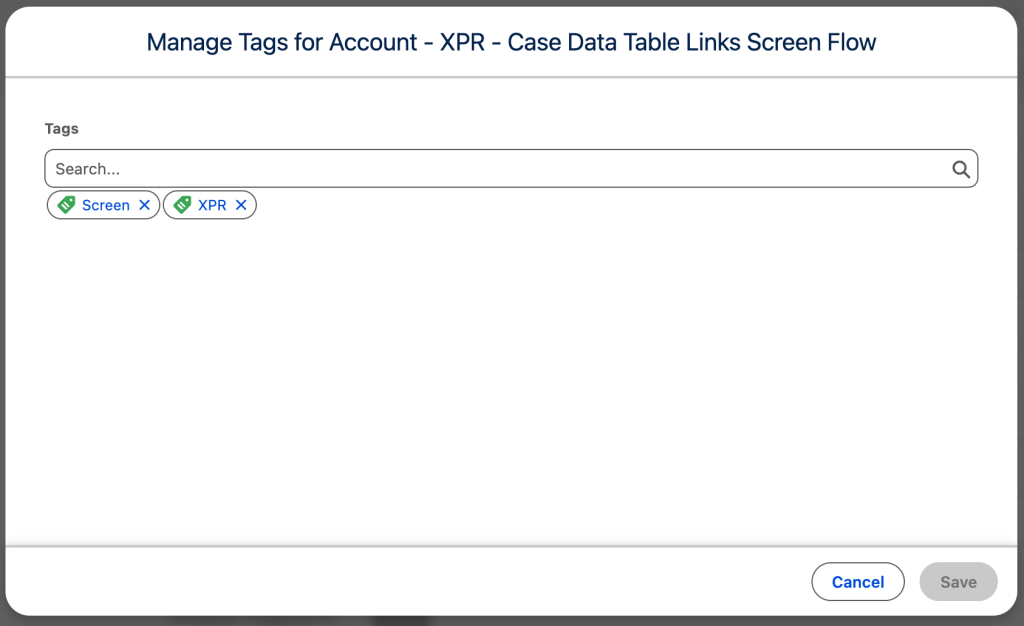
Task: Click 'Case Data Table Links' in the heading
Action: tap(624, 42)
